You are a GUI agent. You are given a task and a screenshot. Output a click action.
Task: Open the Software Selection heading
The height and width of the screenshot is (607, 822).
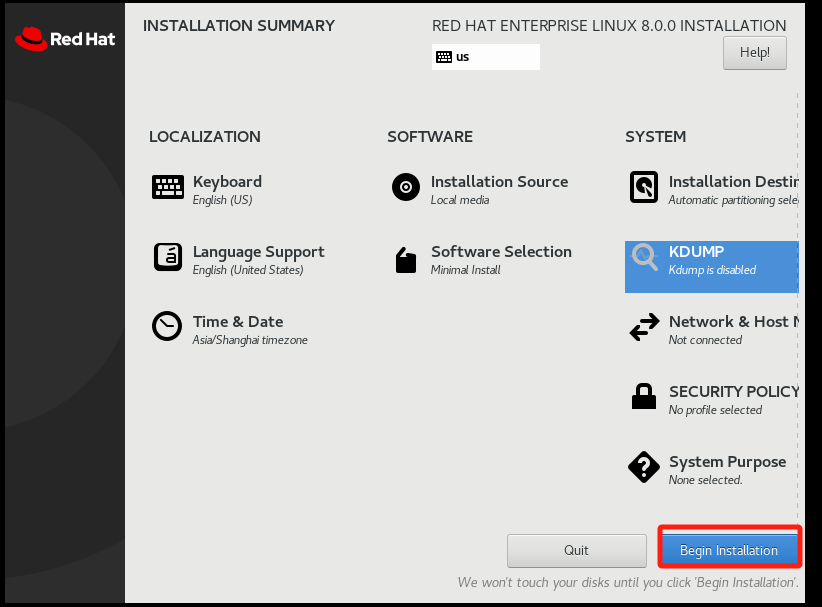tap(501, 252)
